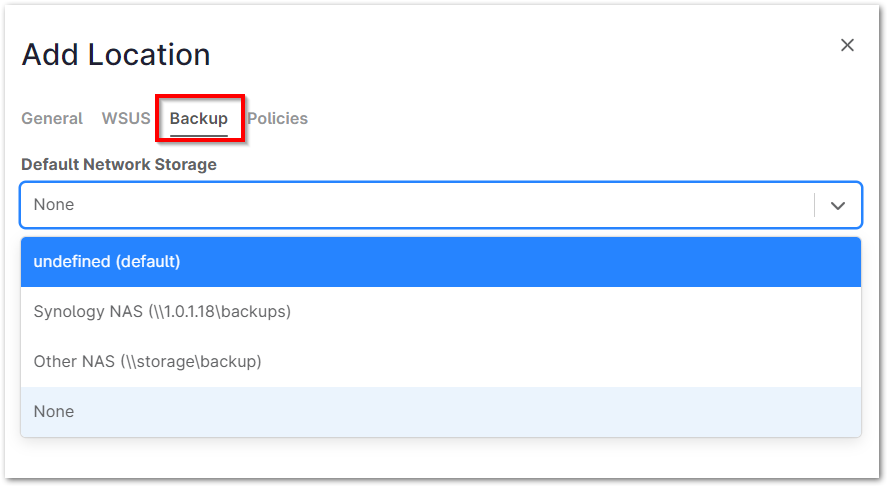This screenshot has width=888, height=487.
Task: Open the WSUS tab
Action: 126,119
